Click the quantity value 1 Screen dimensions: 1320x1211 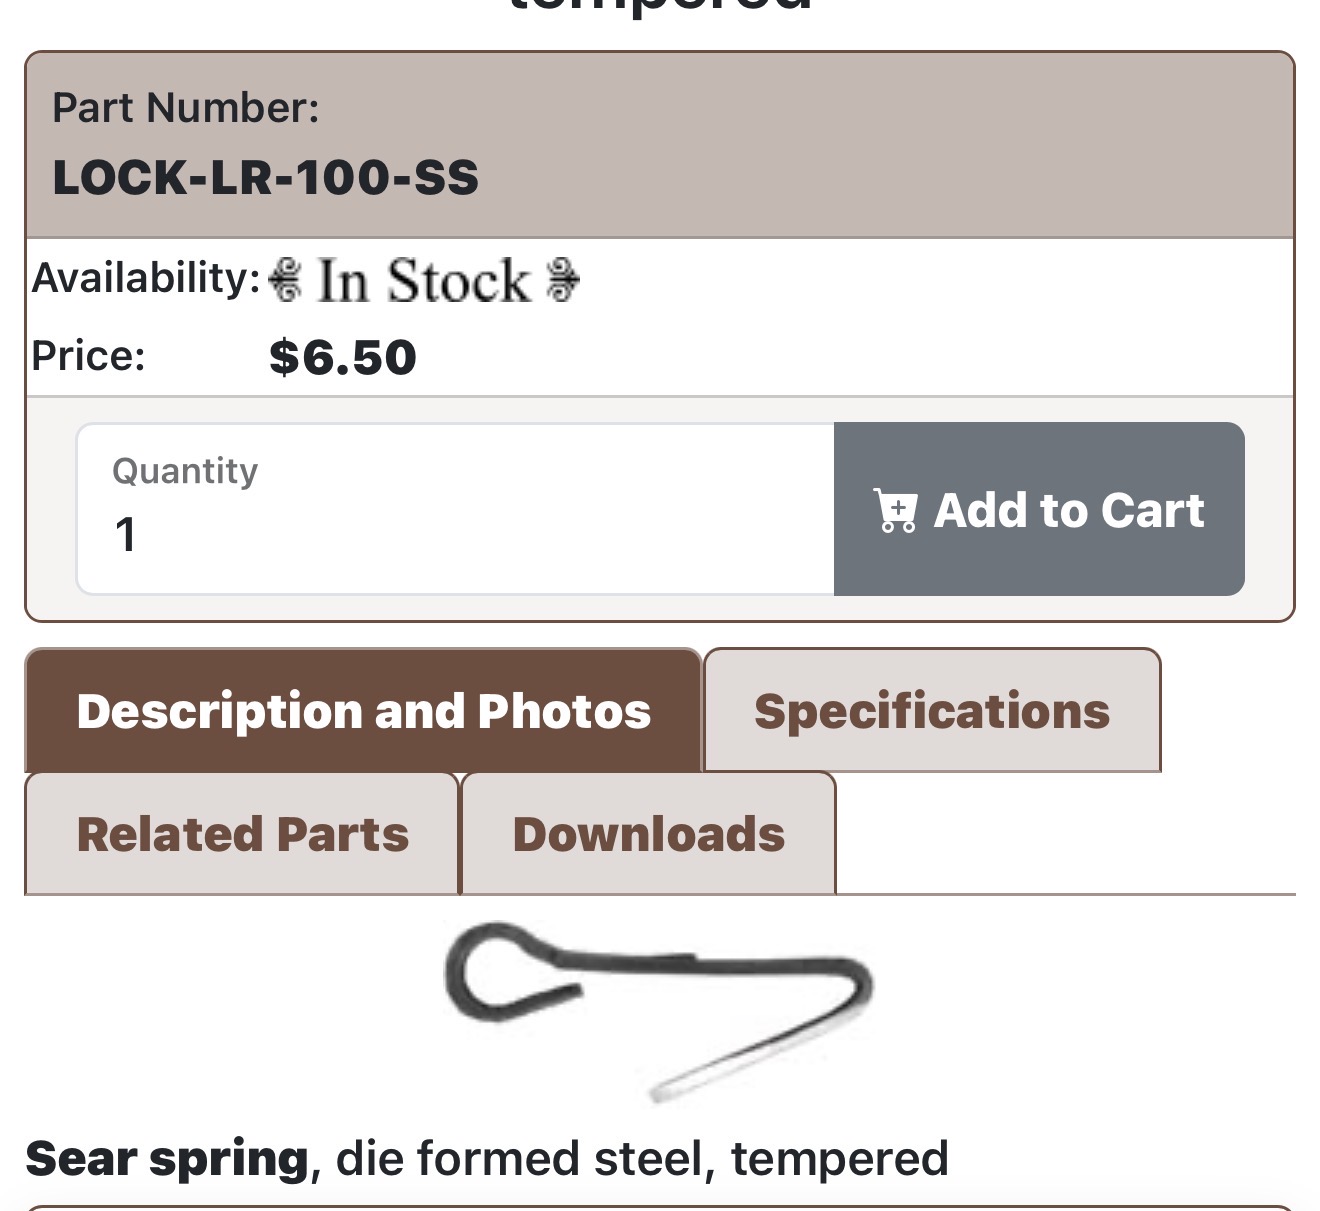[125, 534]
